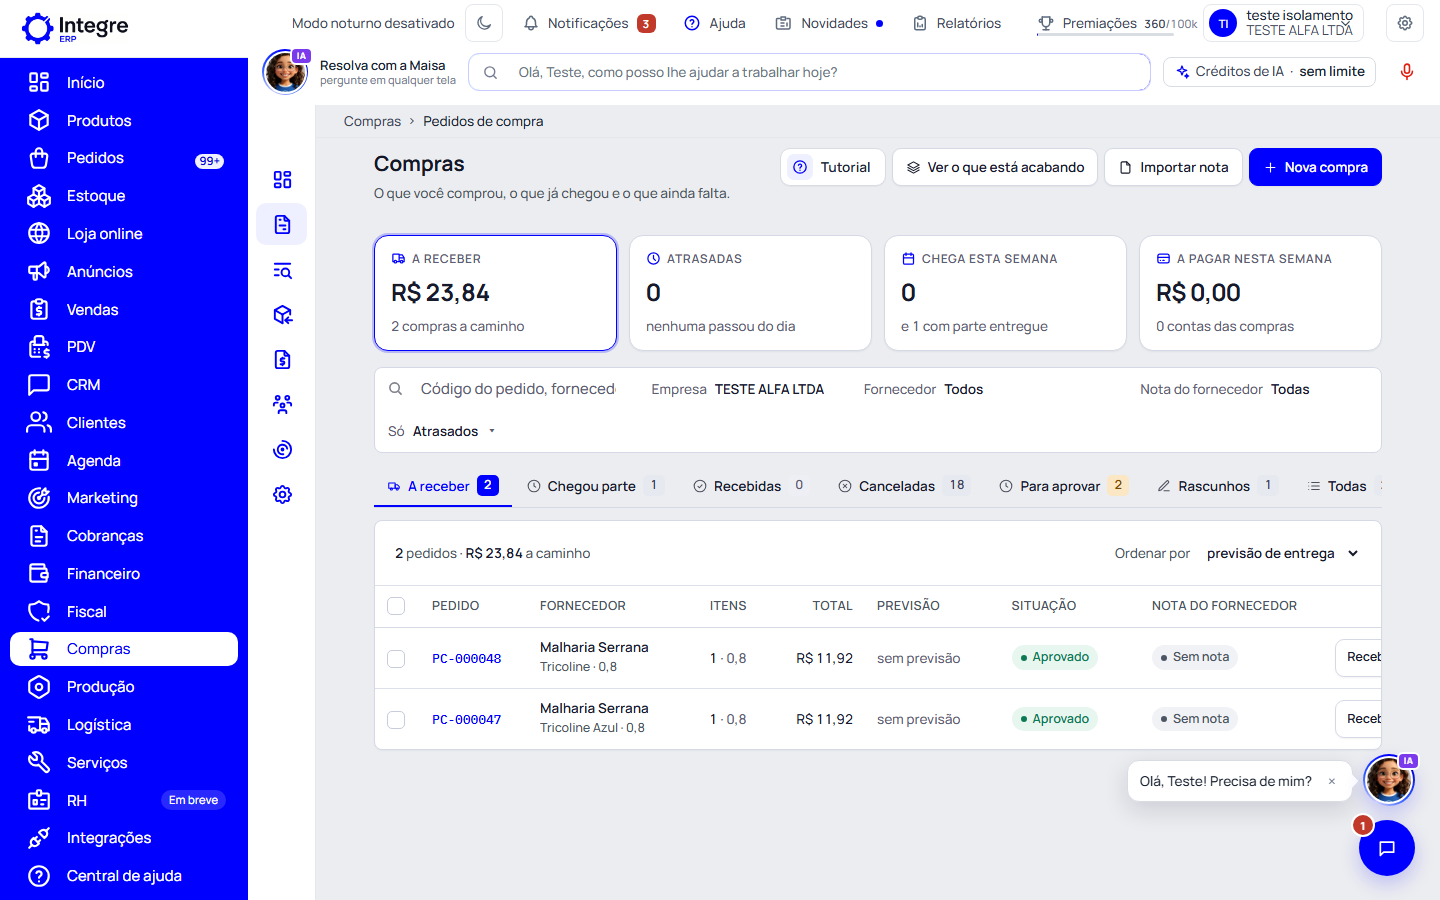This screenshot has height=900, width=1440.
Task: Click Ver o que está acabando
Action: tap(995, 167)
